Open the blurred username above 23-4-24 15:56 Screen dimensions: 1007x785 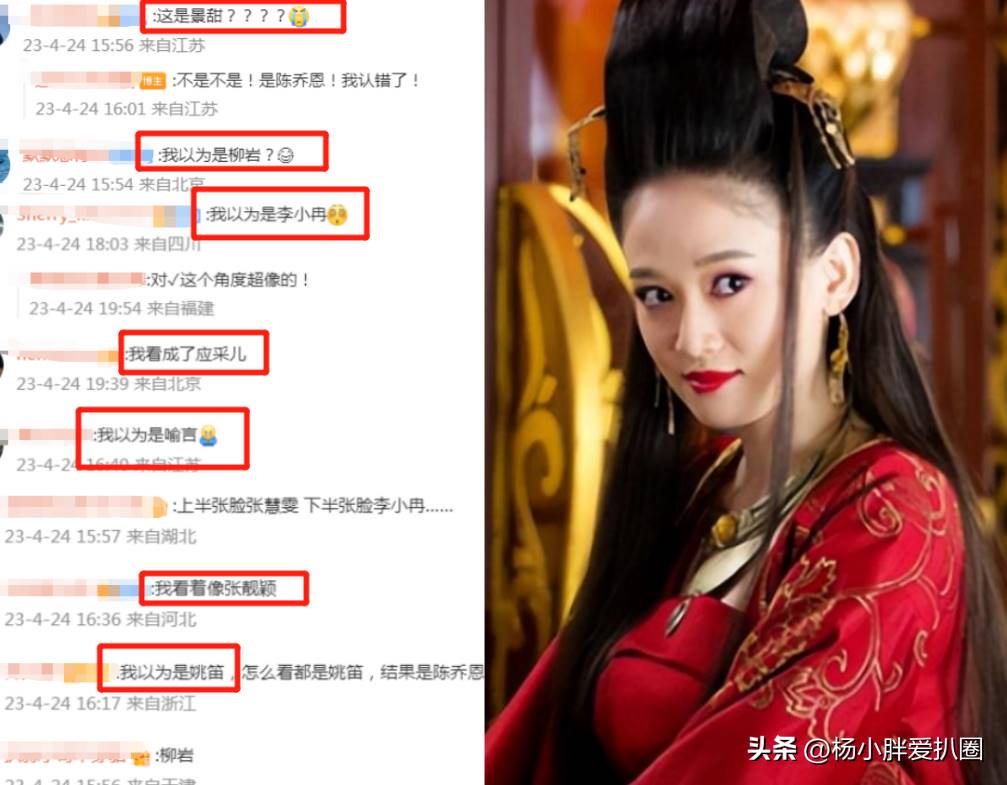coord(85,16)
